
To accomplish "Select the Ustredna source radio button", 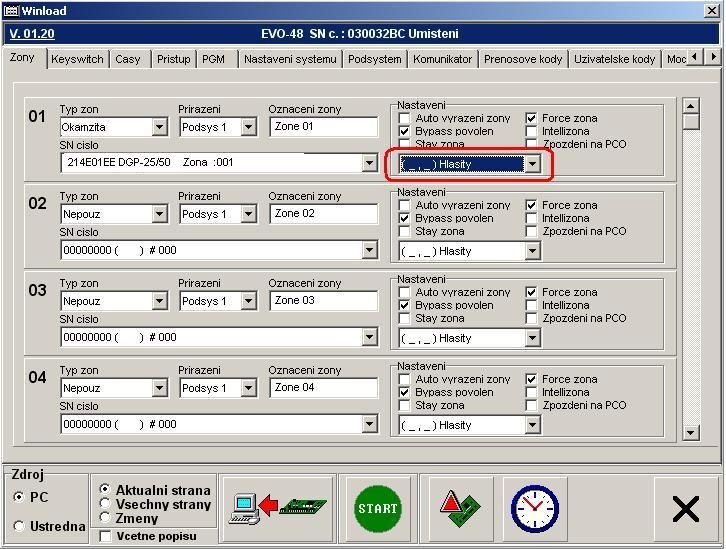I will (20, 526).
